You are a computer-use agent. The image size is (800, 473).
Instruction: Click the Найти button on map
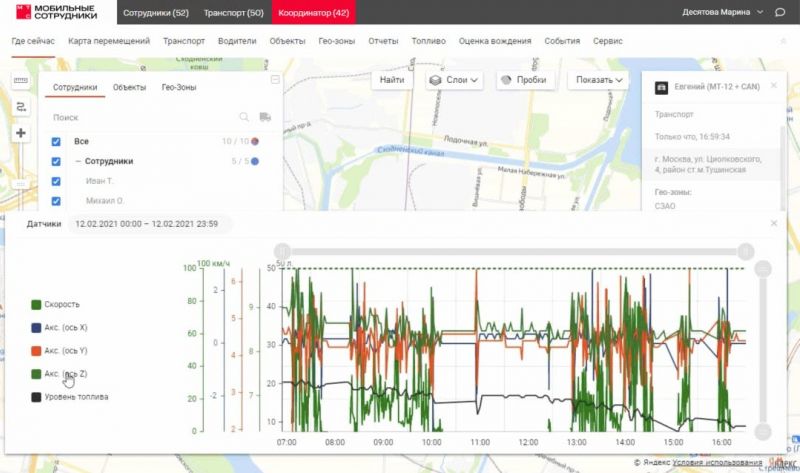pos(392,80)
